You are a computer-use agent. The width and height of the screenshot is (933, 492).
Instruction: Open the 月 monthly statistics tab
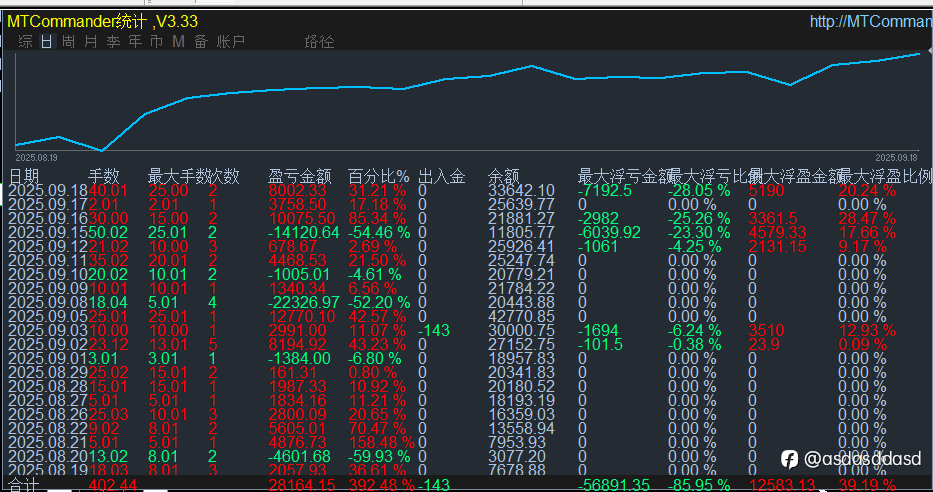click(x=91, y=41)
